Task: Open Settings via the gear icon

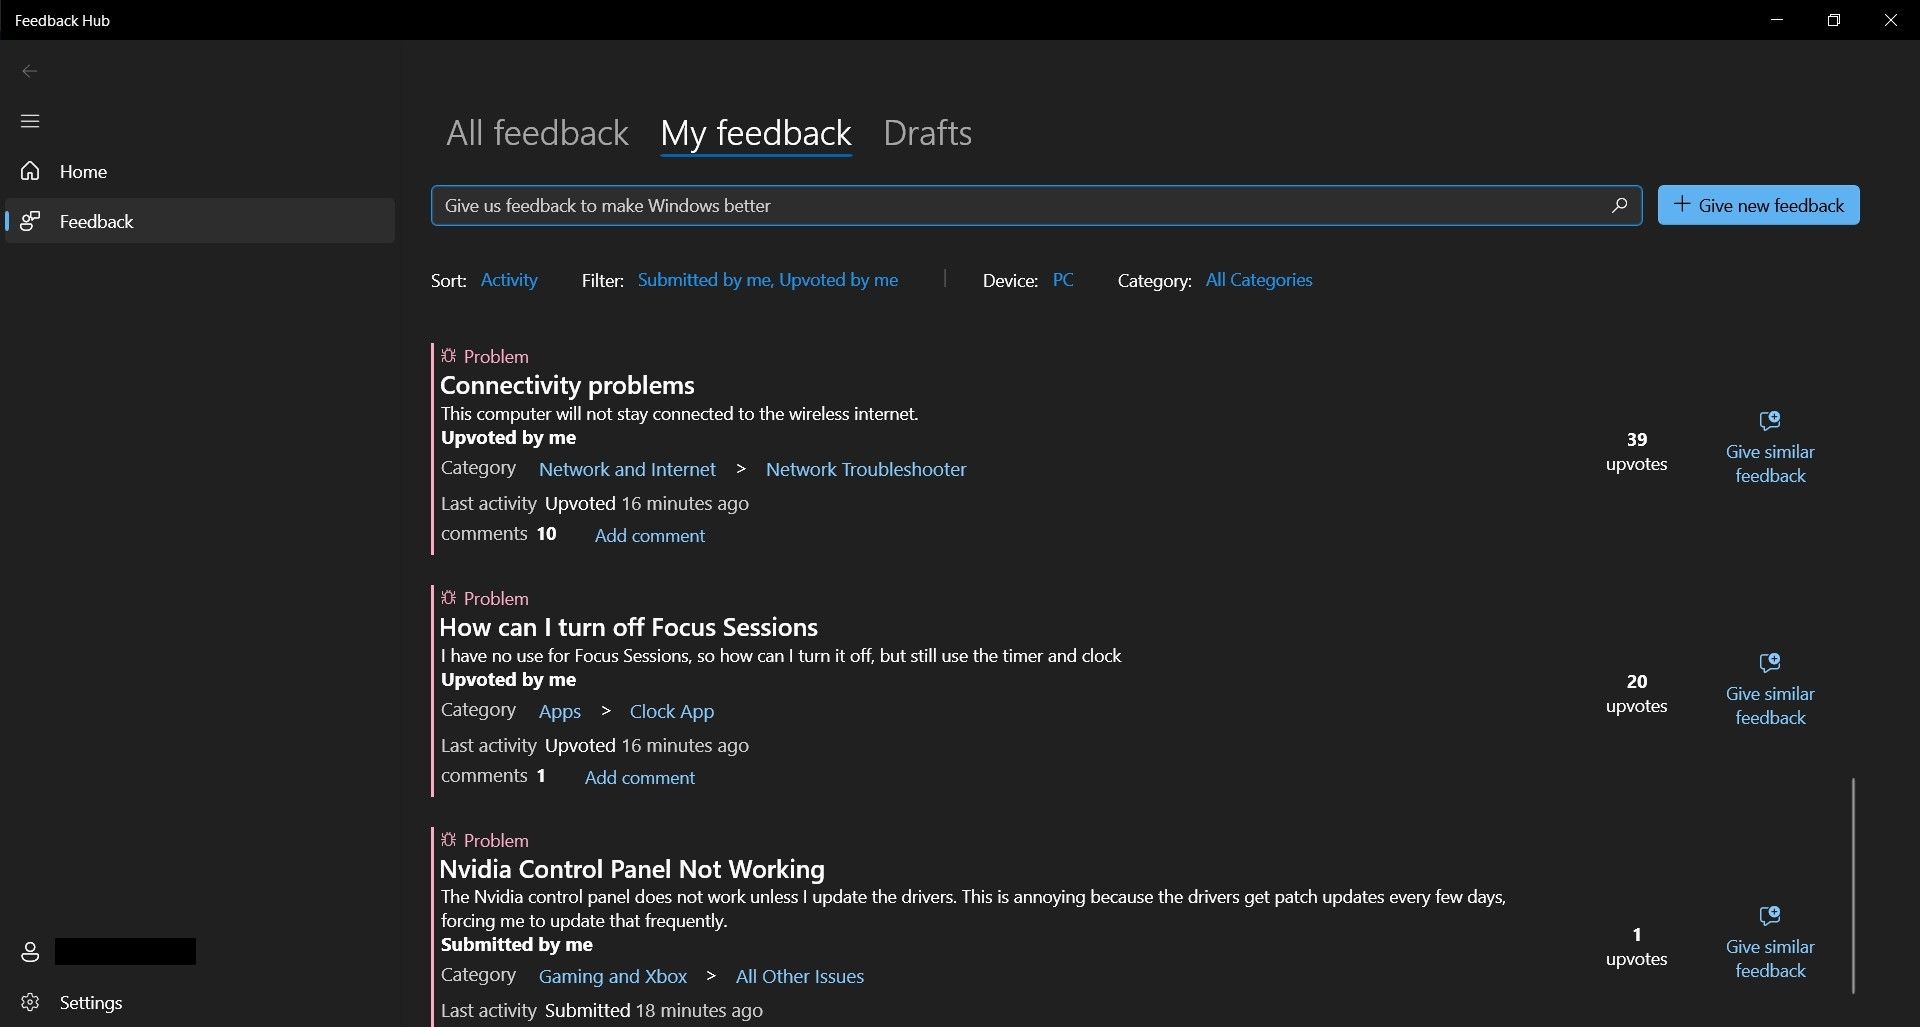Action: click(30, 1002)
